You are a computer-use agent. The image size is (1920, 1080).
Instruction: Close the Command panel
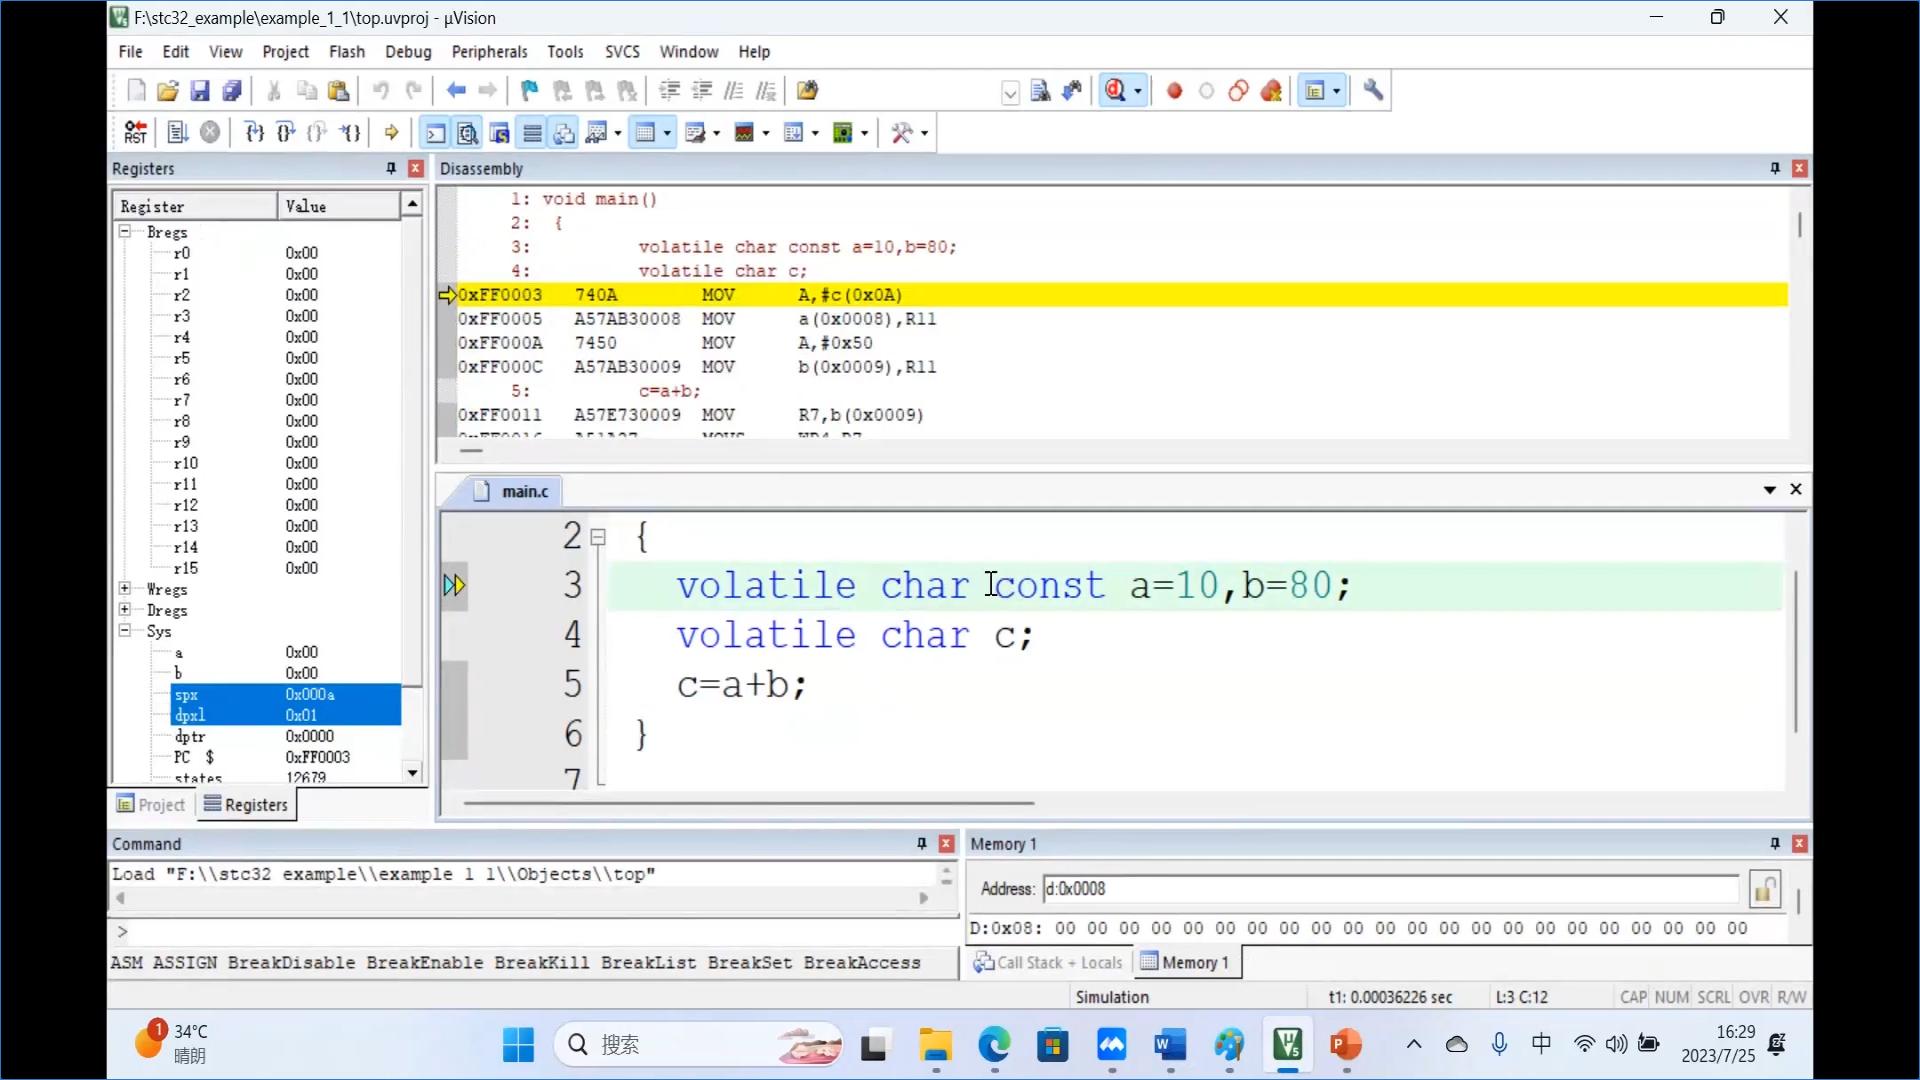point(946,844)
